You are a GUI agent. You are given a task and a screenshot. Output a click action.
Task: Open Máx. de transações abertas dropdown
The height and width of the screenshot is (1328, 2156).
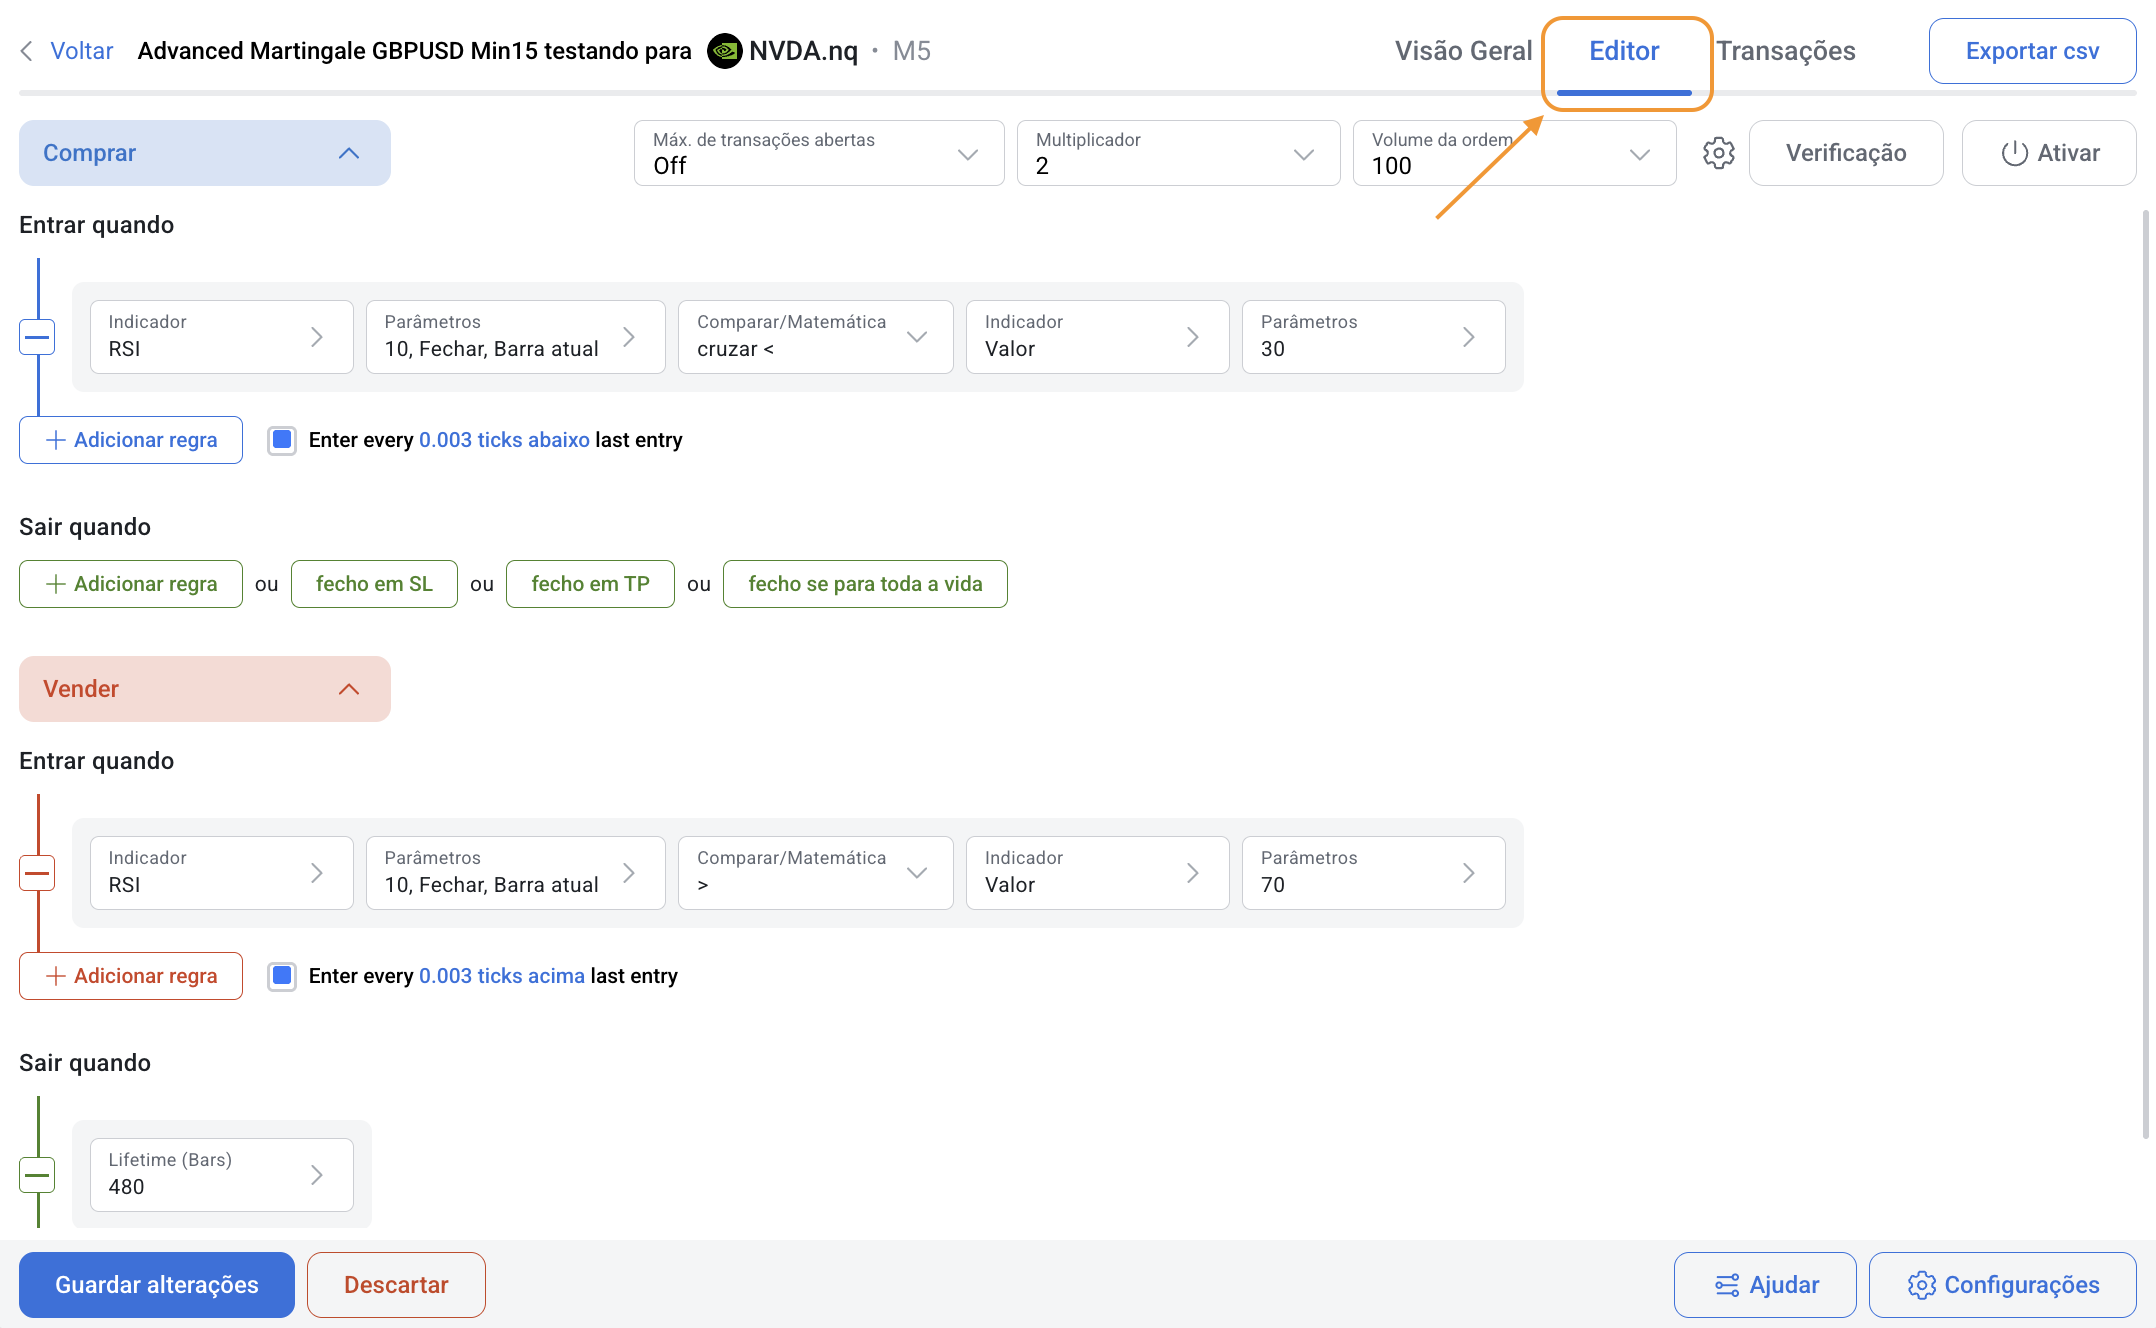(x=818, y=153)
